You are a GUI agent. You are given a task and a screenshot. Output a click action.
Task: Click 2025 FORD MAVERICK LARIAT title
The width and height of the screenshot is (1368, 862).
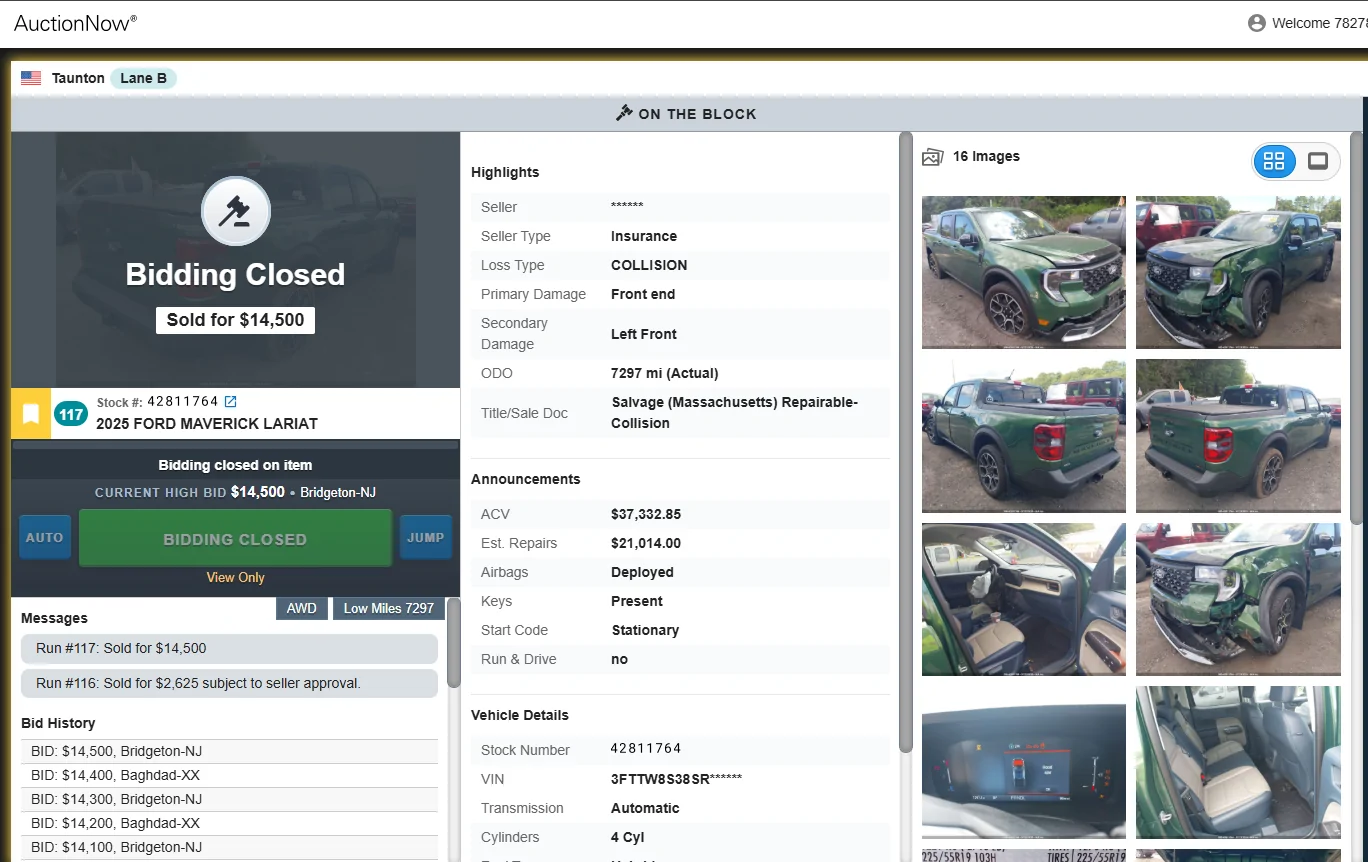207,424
